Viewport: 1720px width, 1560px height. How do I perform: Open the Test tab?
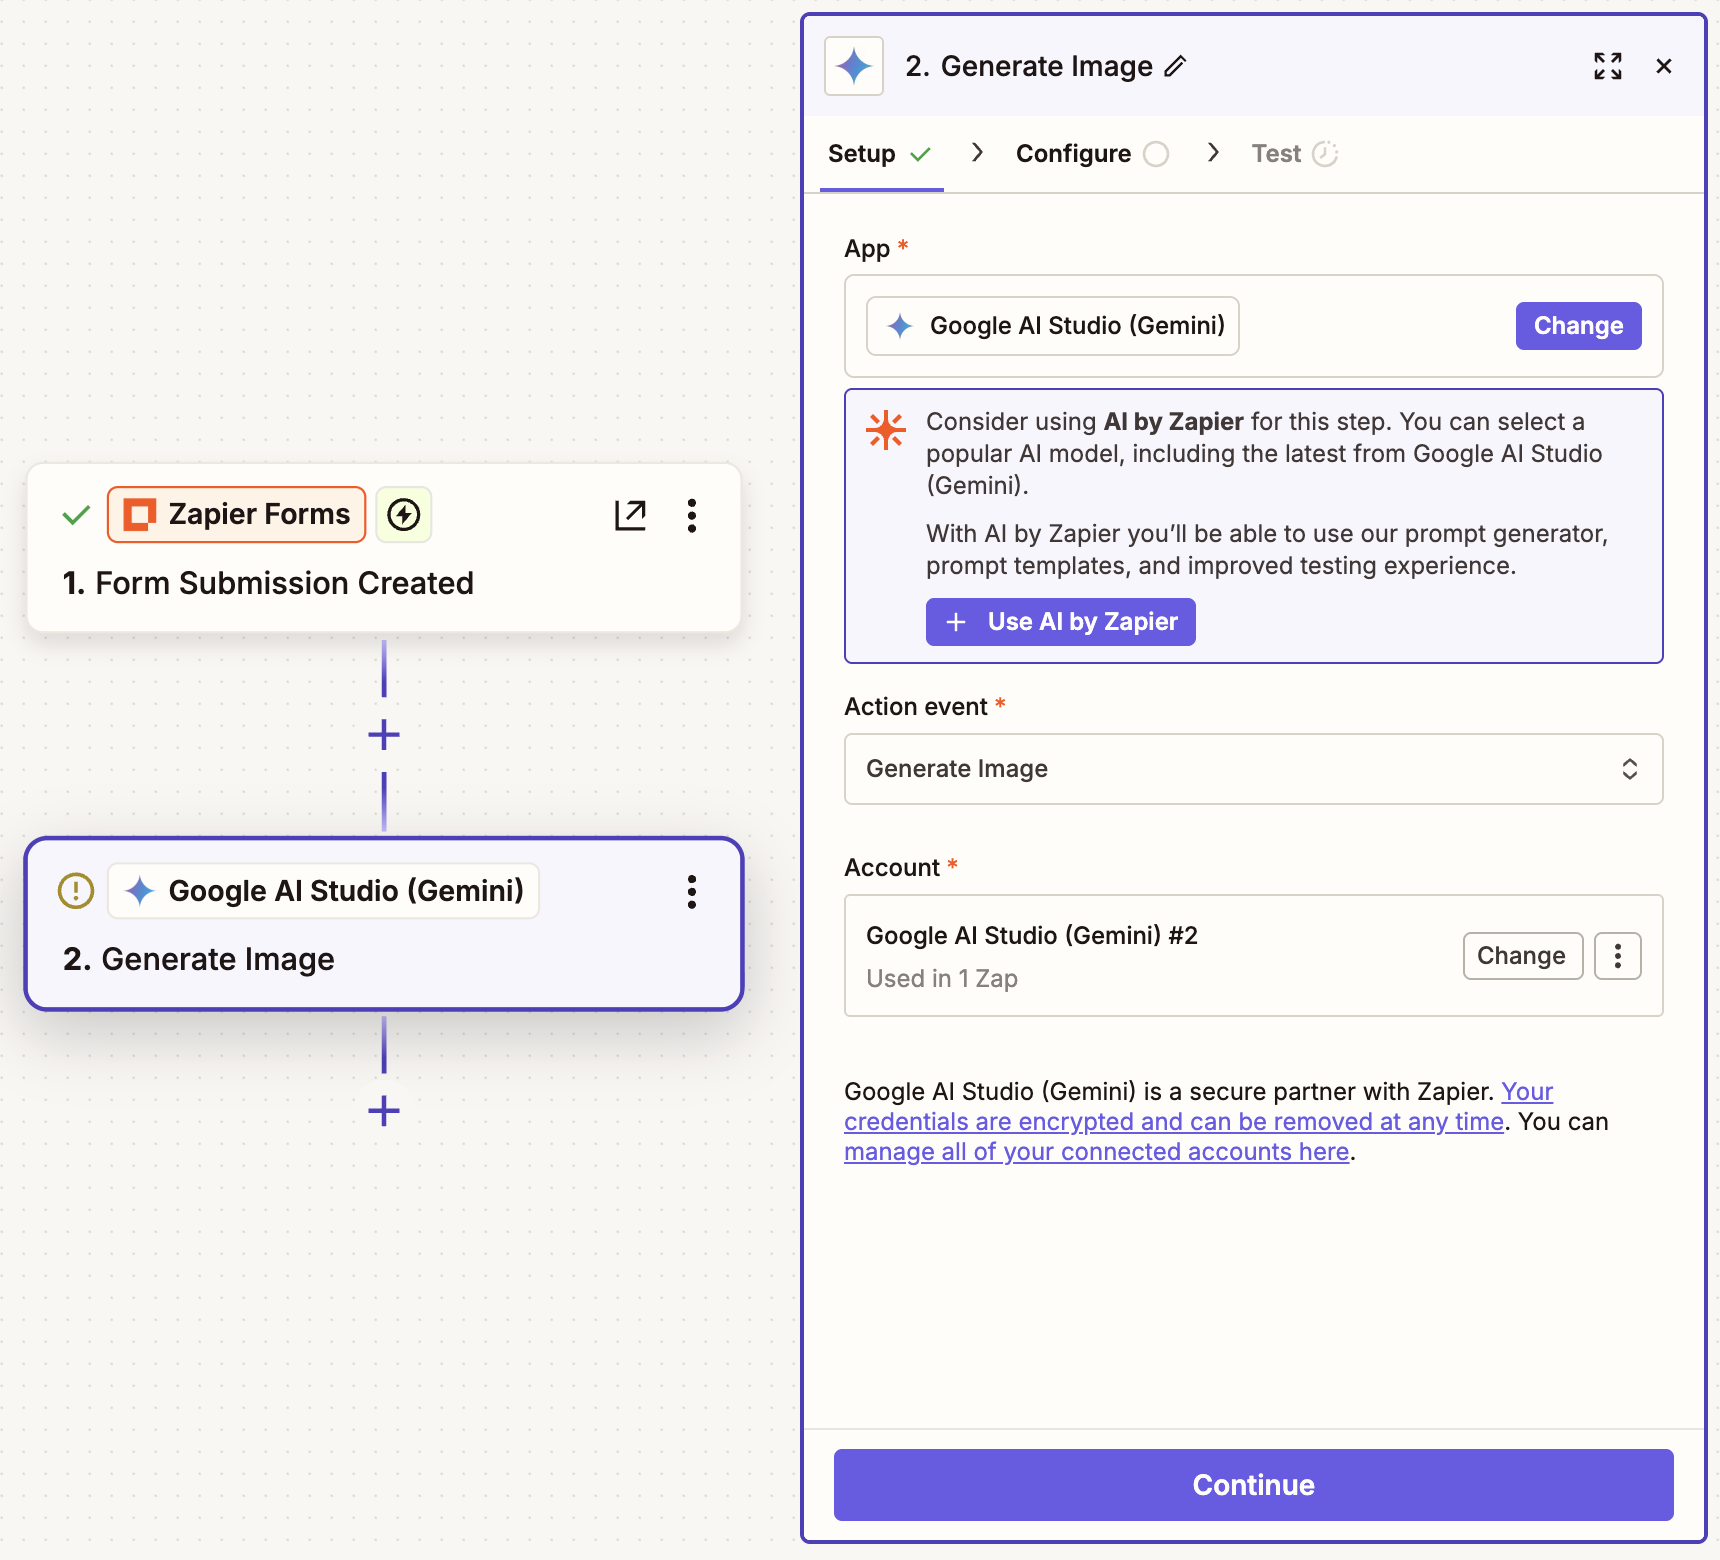coord(1276,153)
